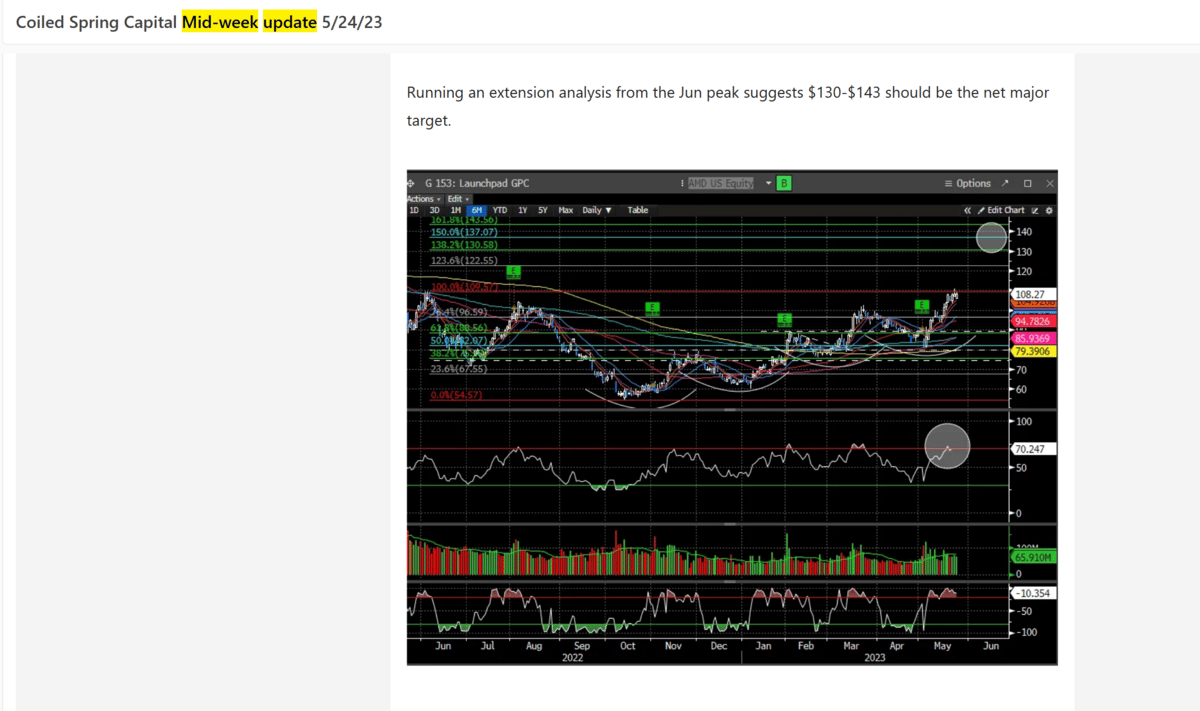Click the Edit Chart button
The image size is (1200, 711).
(x=1000, y=210)
